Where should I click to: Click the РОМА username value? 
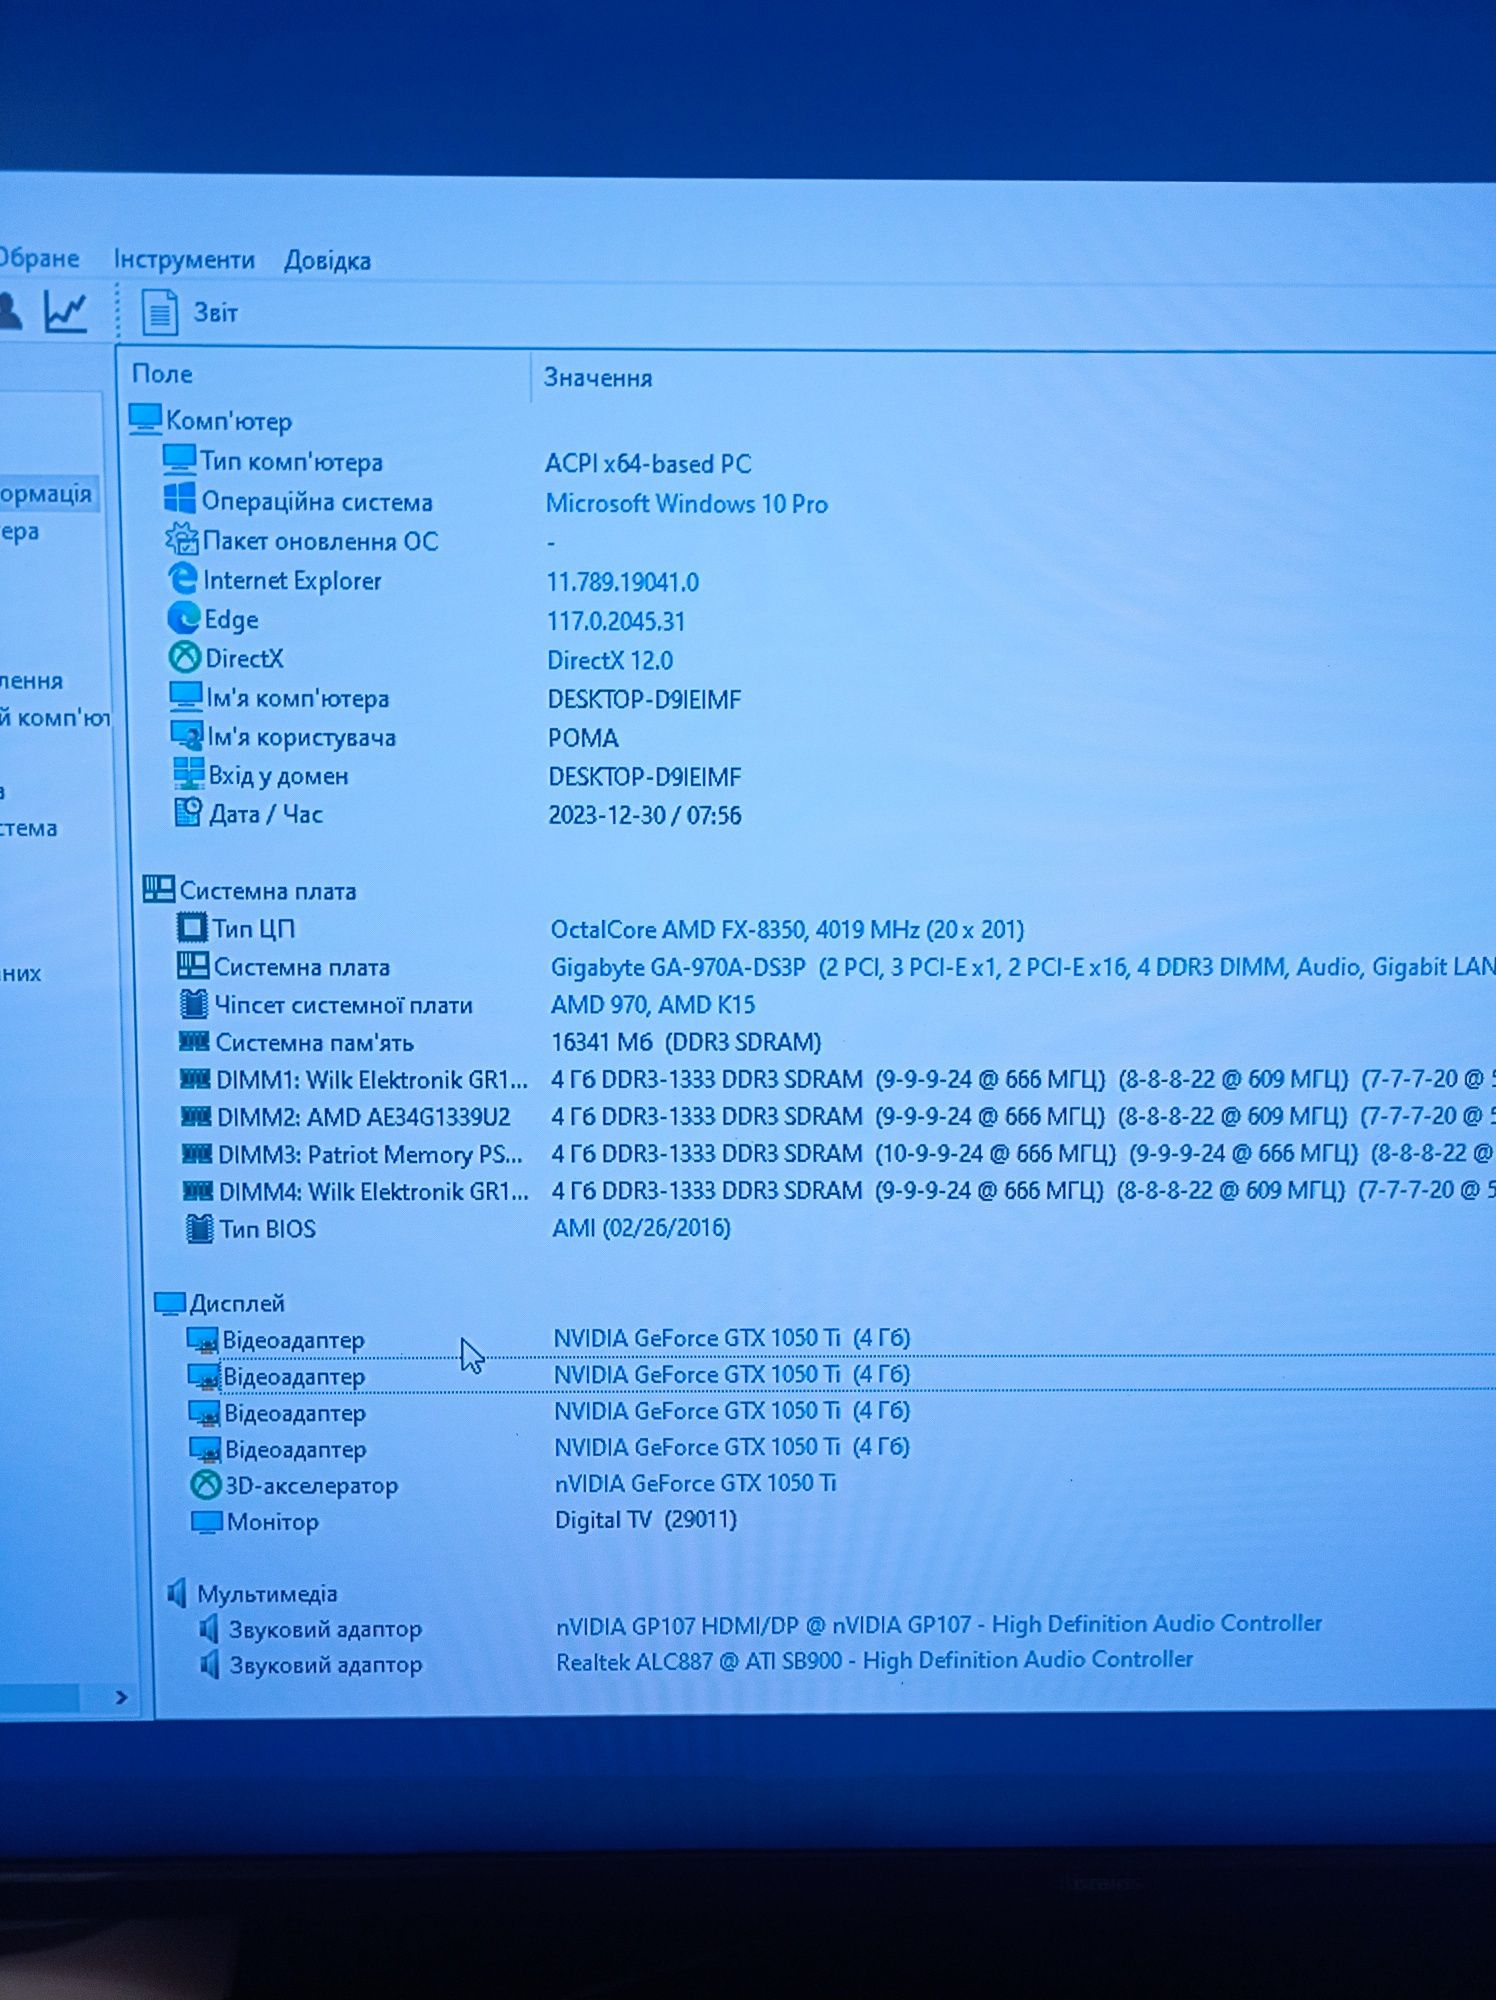tap(583, 738)
